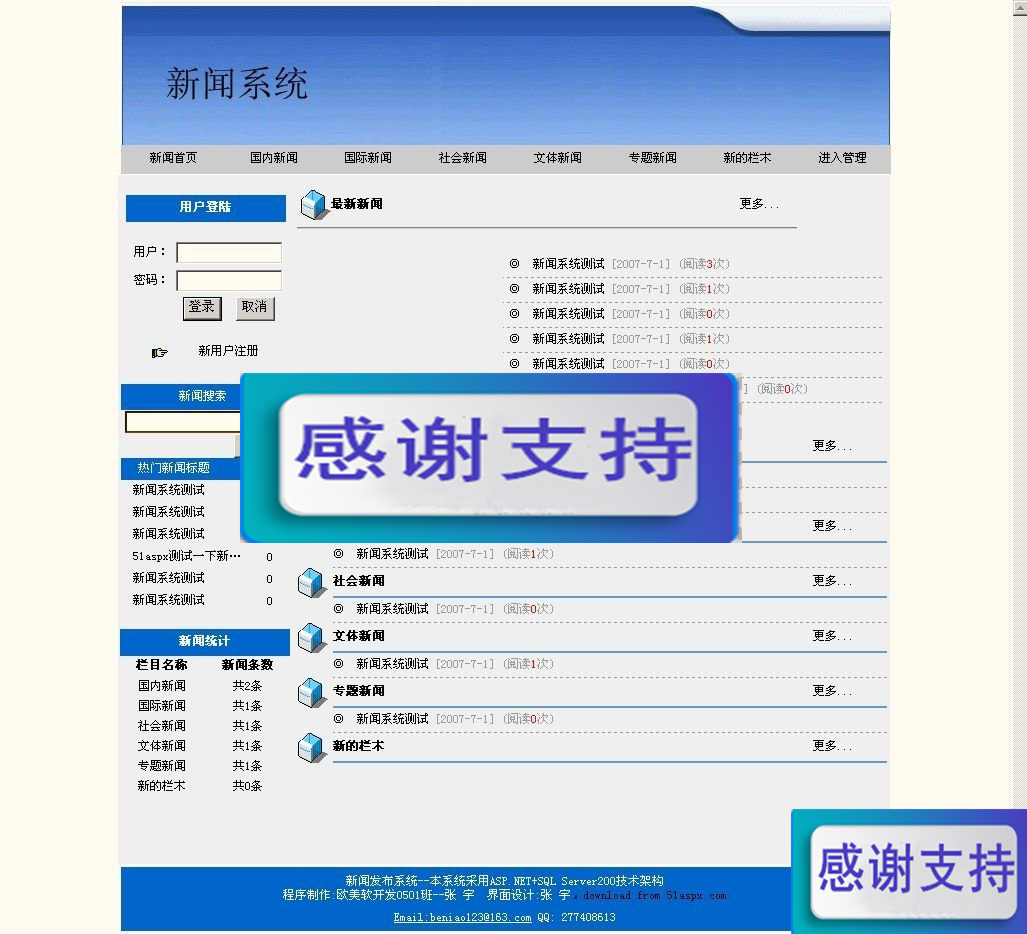
Task: Click the page scrollbar up arrow
Action: [1020, 8]
